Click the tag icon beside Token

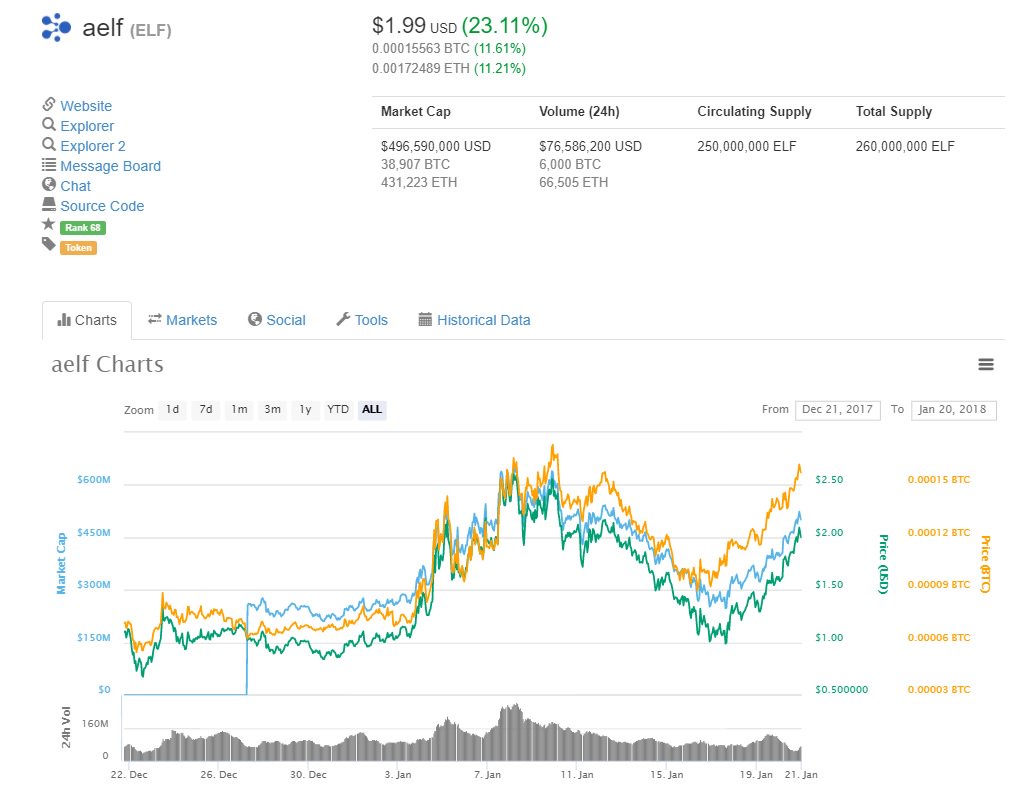point(49,244)
